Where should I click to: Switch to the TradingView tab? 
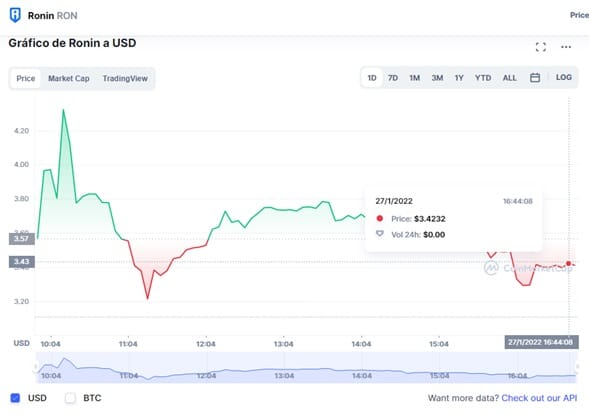pos(125,79)
